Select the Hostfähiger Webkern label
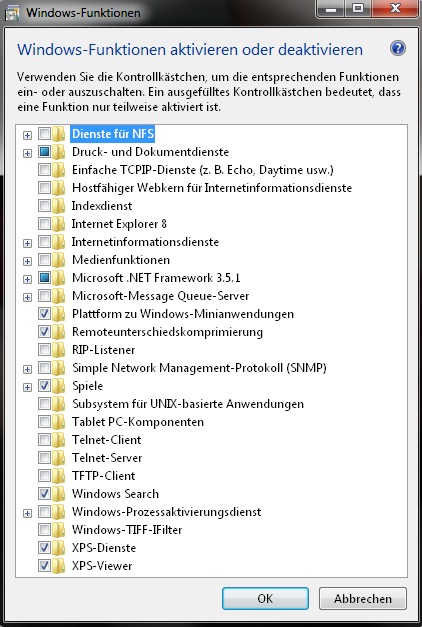The width and height of the screenshot is (422, 627). tap(212, 188)
